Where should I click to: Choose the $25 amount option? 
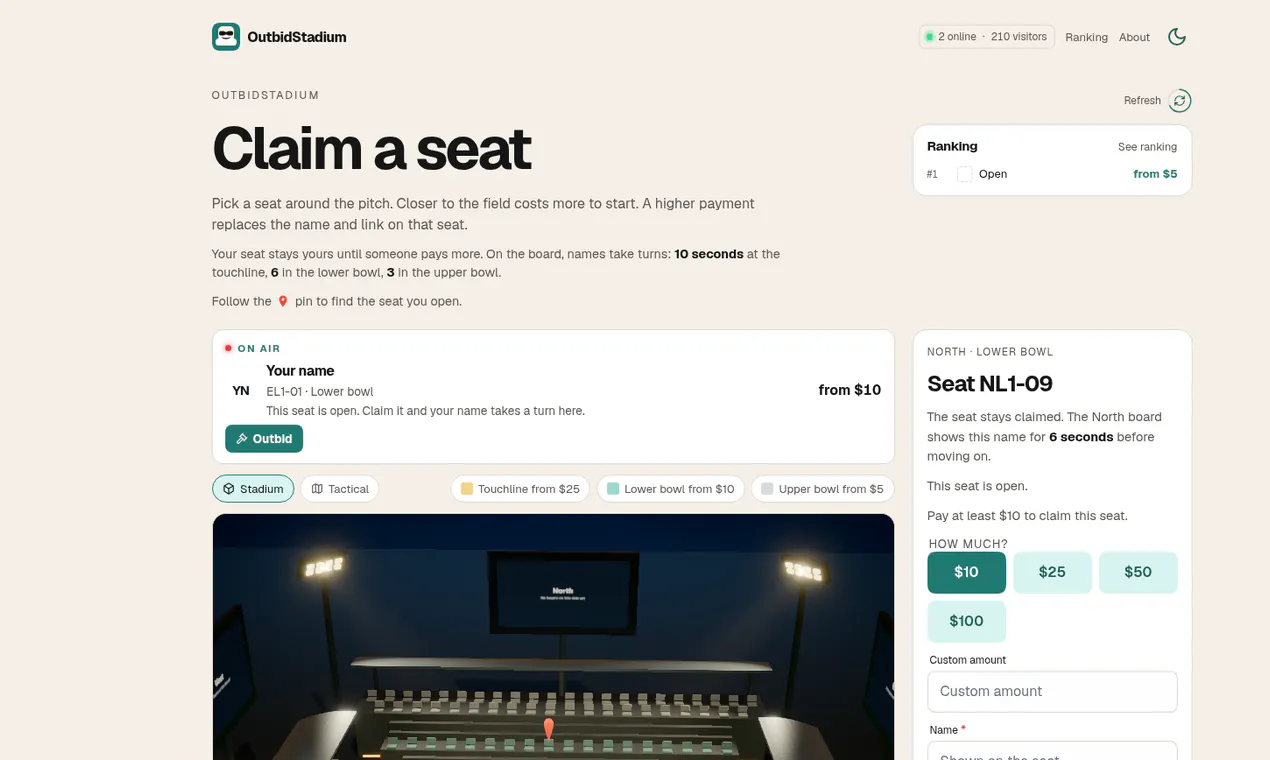coord(1052,572)
